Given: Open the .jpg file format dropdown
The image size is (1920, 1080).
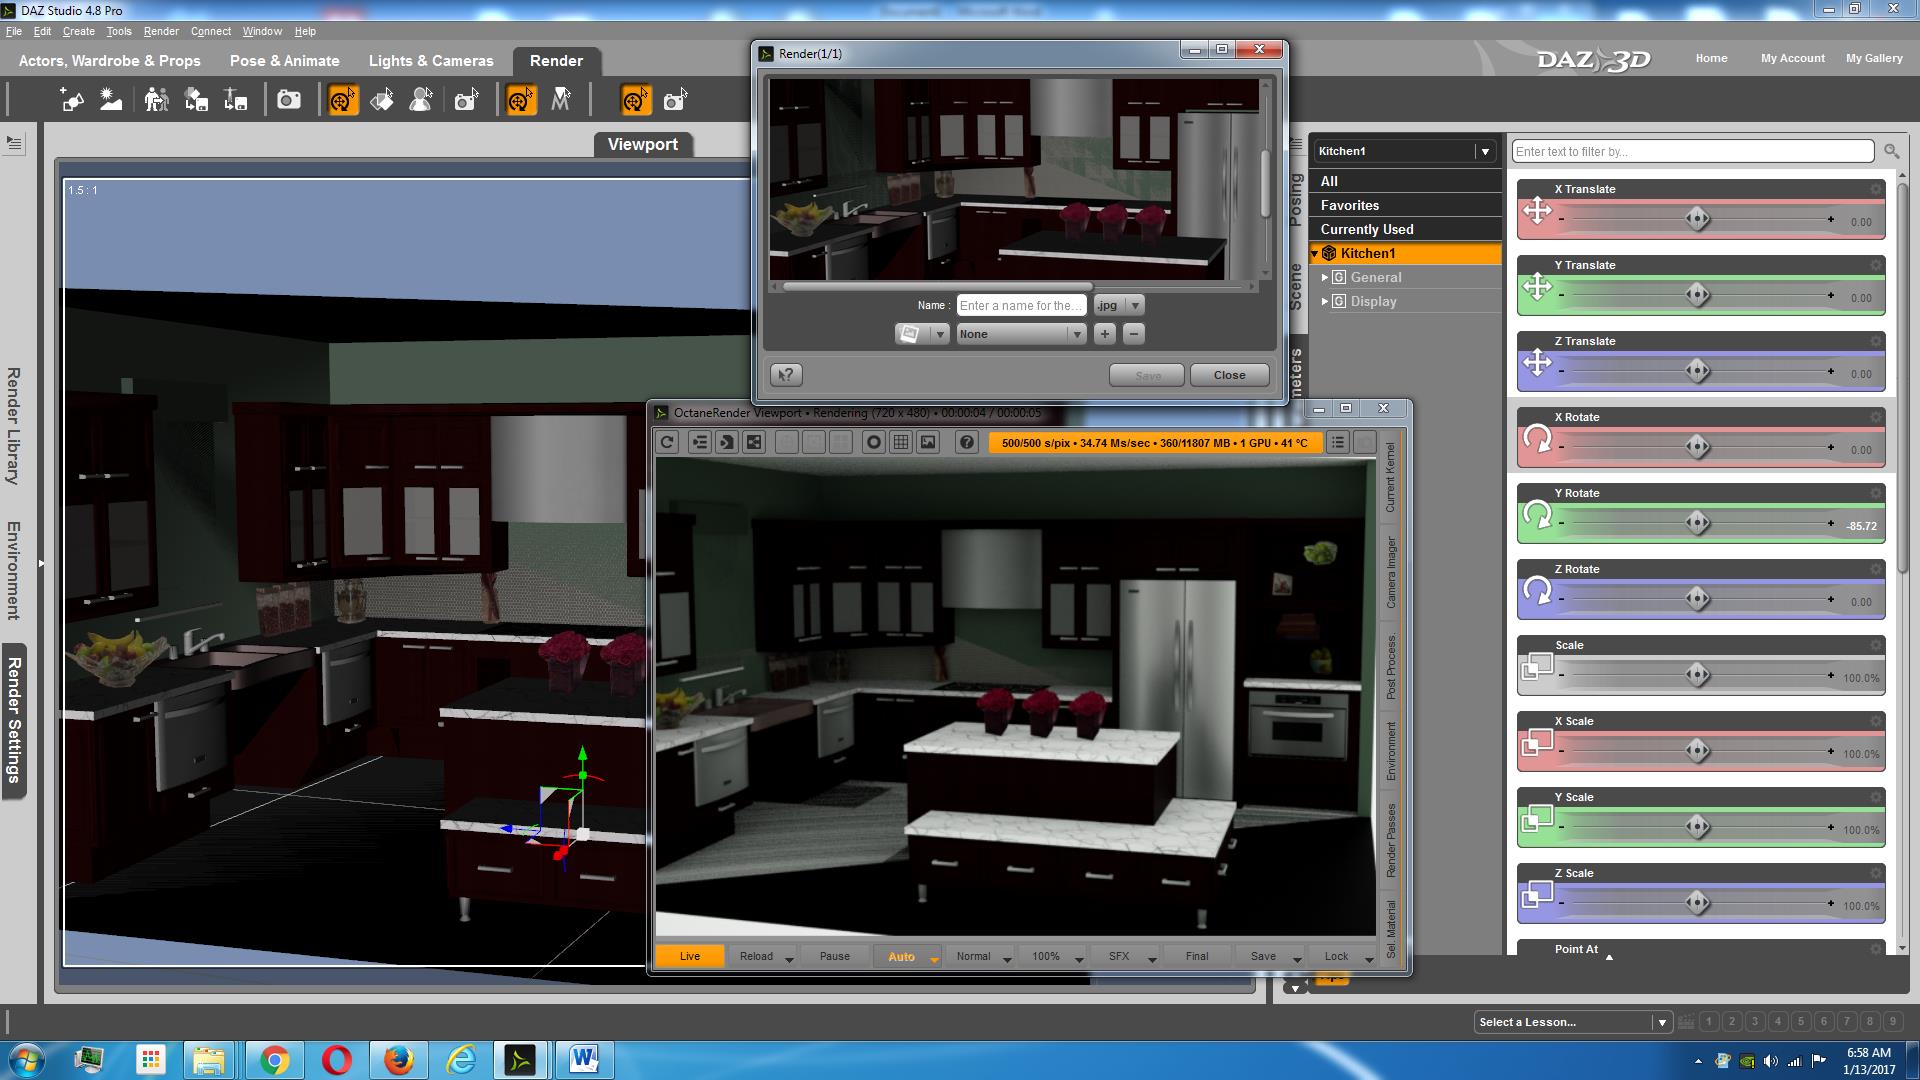Looking at the screenshot, I should (1134, 306).
